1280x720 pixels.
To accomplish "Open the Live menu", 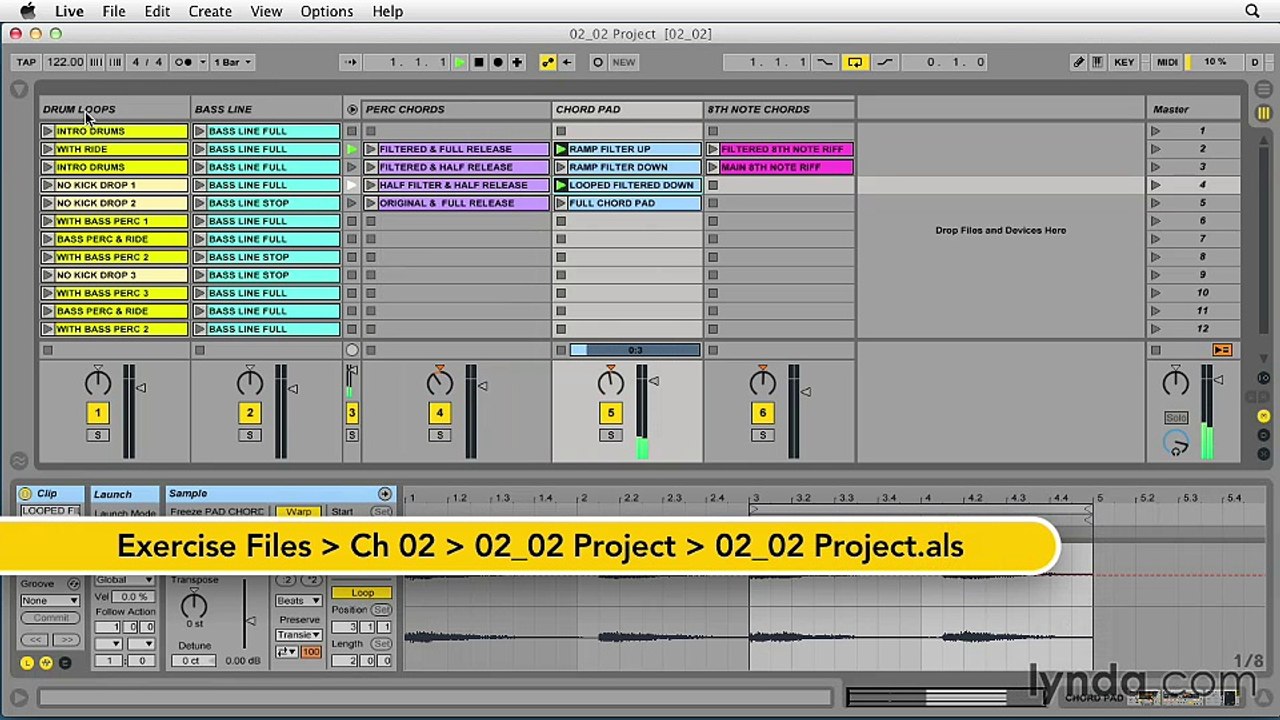I will 69,11.
